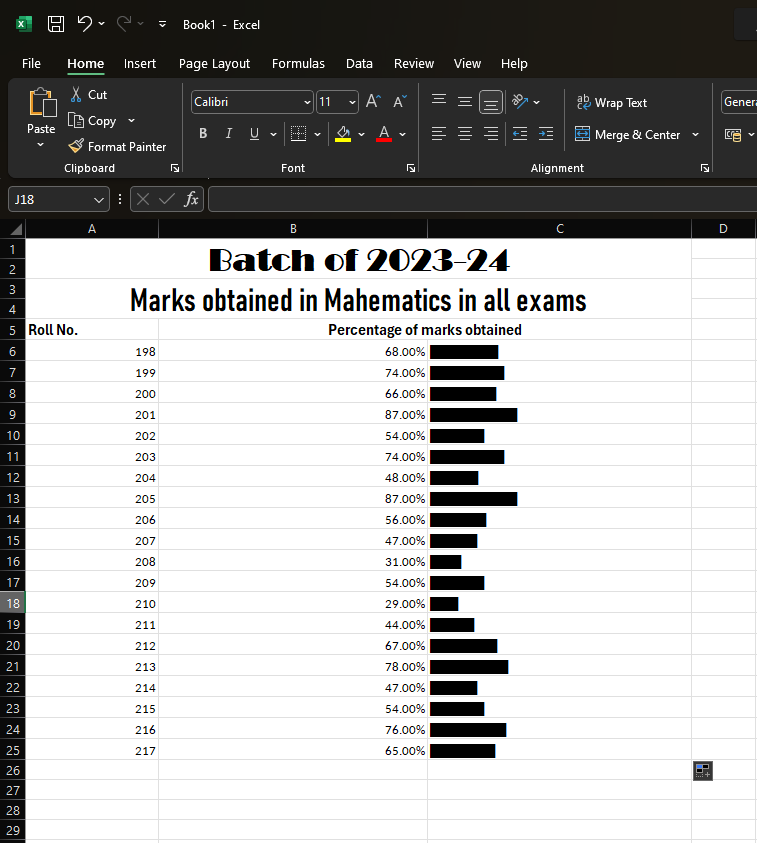Select column B header
This screenshot has height=843, width=757.
[293, 228]
